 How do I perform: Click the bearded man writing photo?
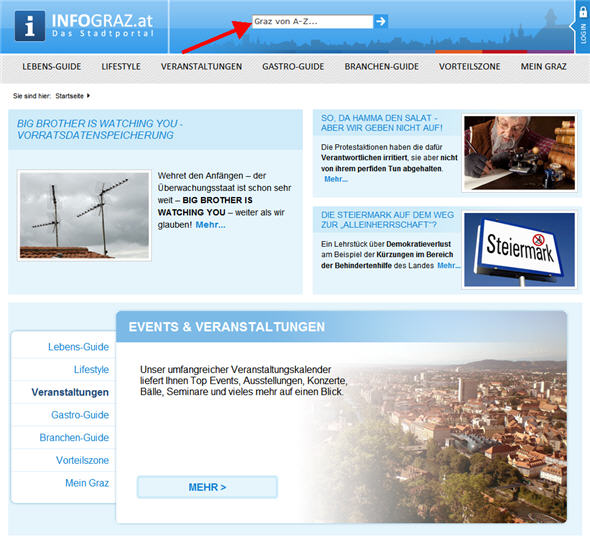[519, 153]
